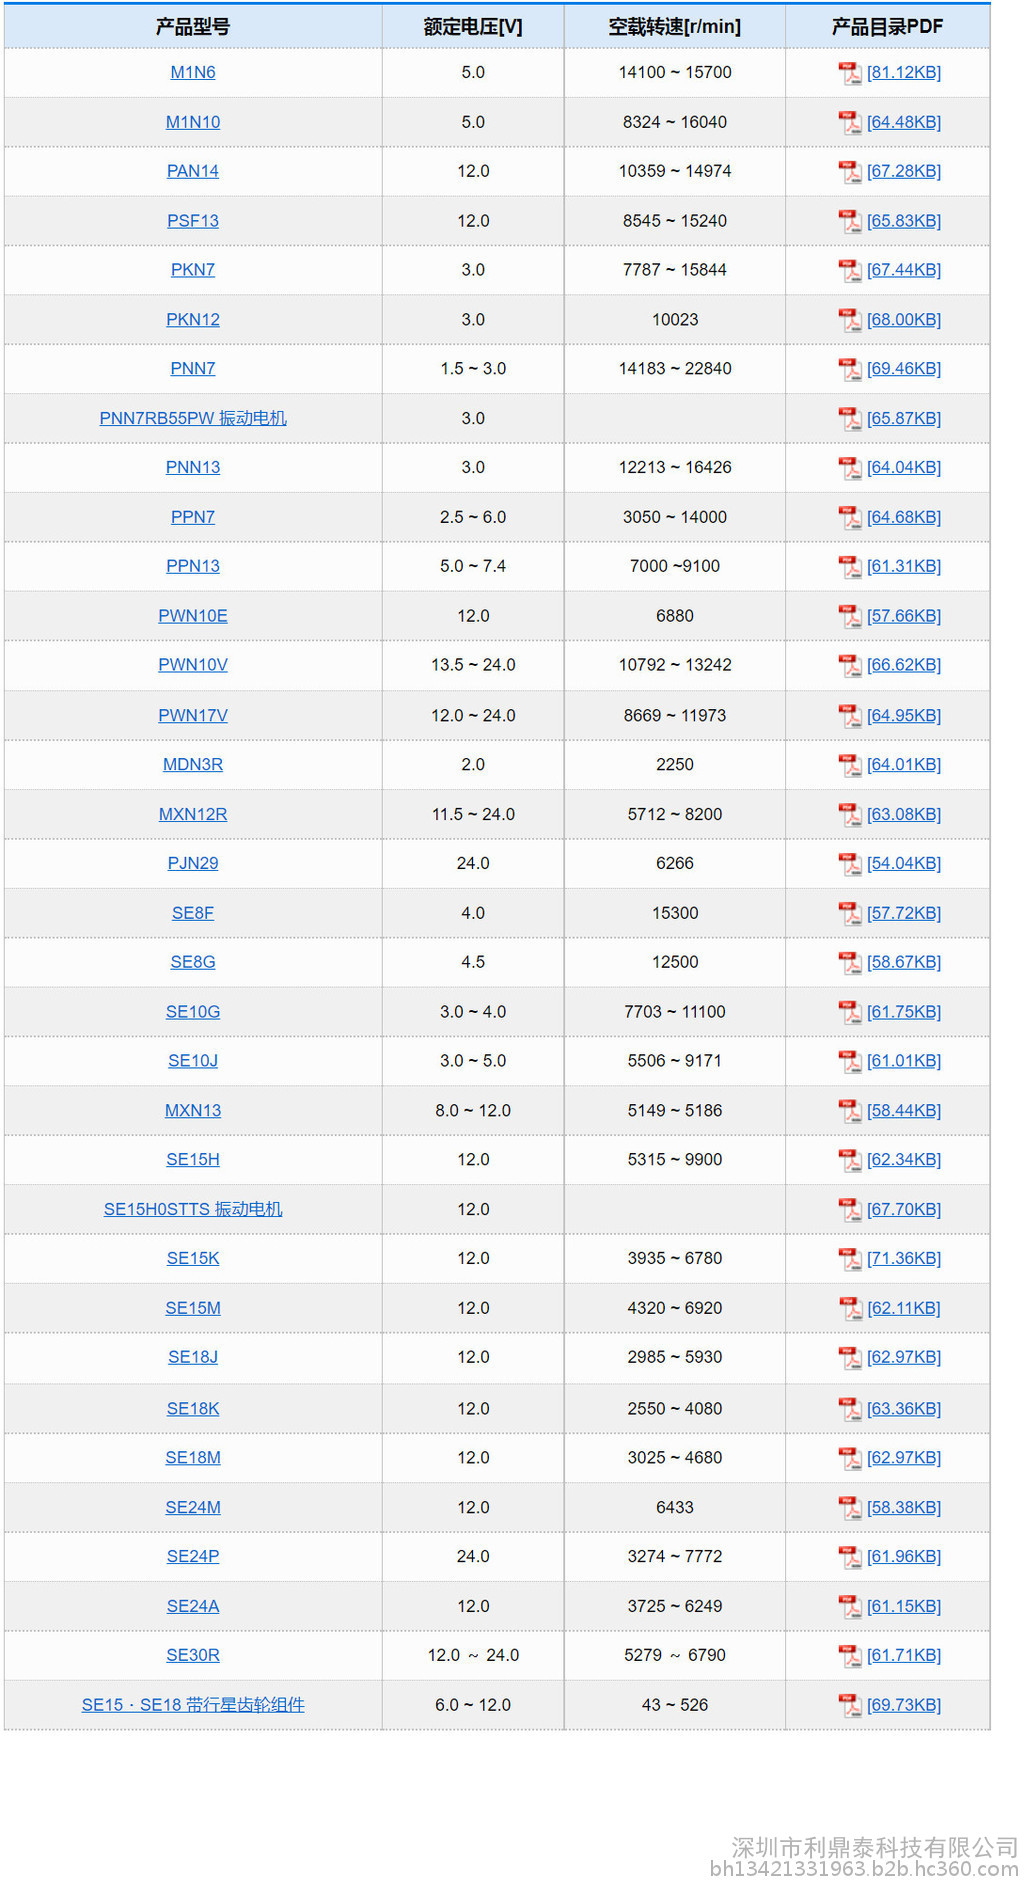Click the 空载转速[r/min] column header

(675, 27)
